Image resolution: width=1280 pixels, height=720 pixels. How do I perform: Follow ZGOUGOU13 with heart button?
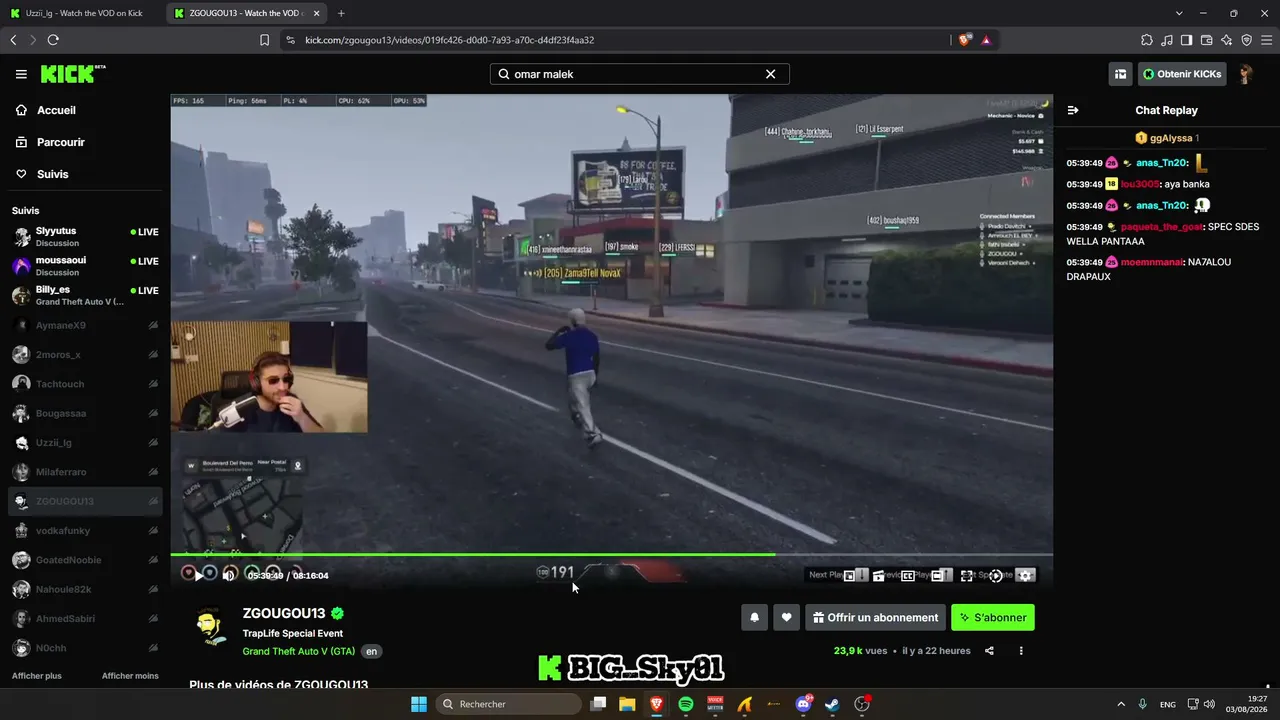[787, 617]
